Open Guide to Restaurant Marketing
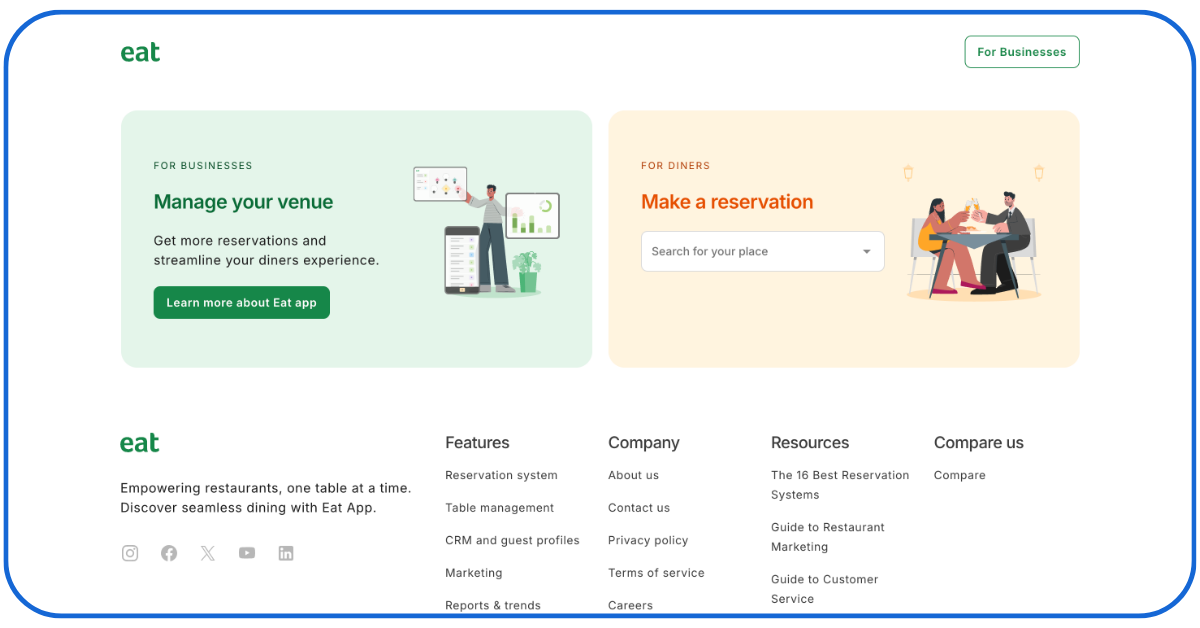1200x628 pixels. pyautogui.click(x=827, y=537)
